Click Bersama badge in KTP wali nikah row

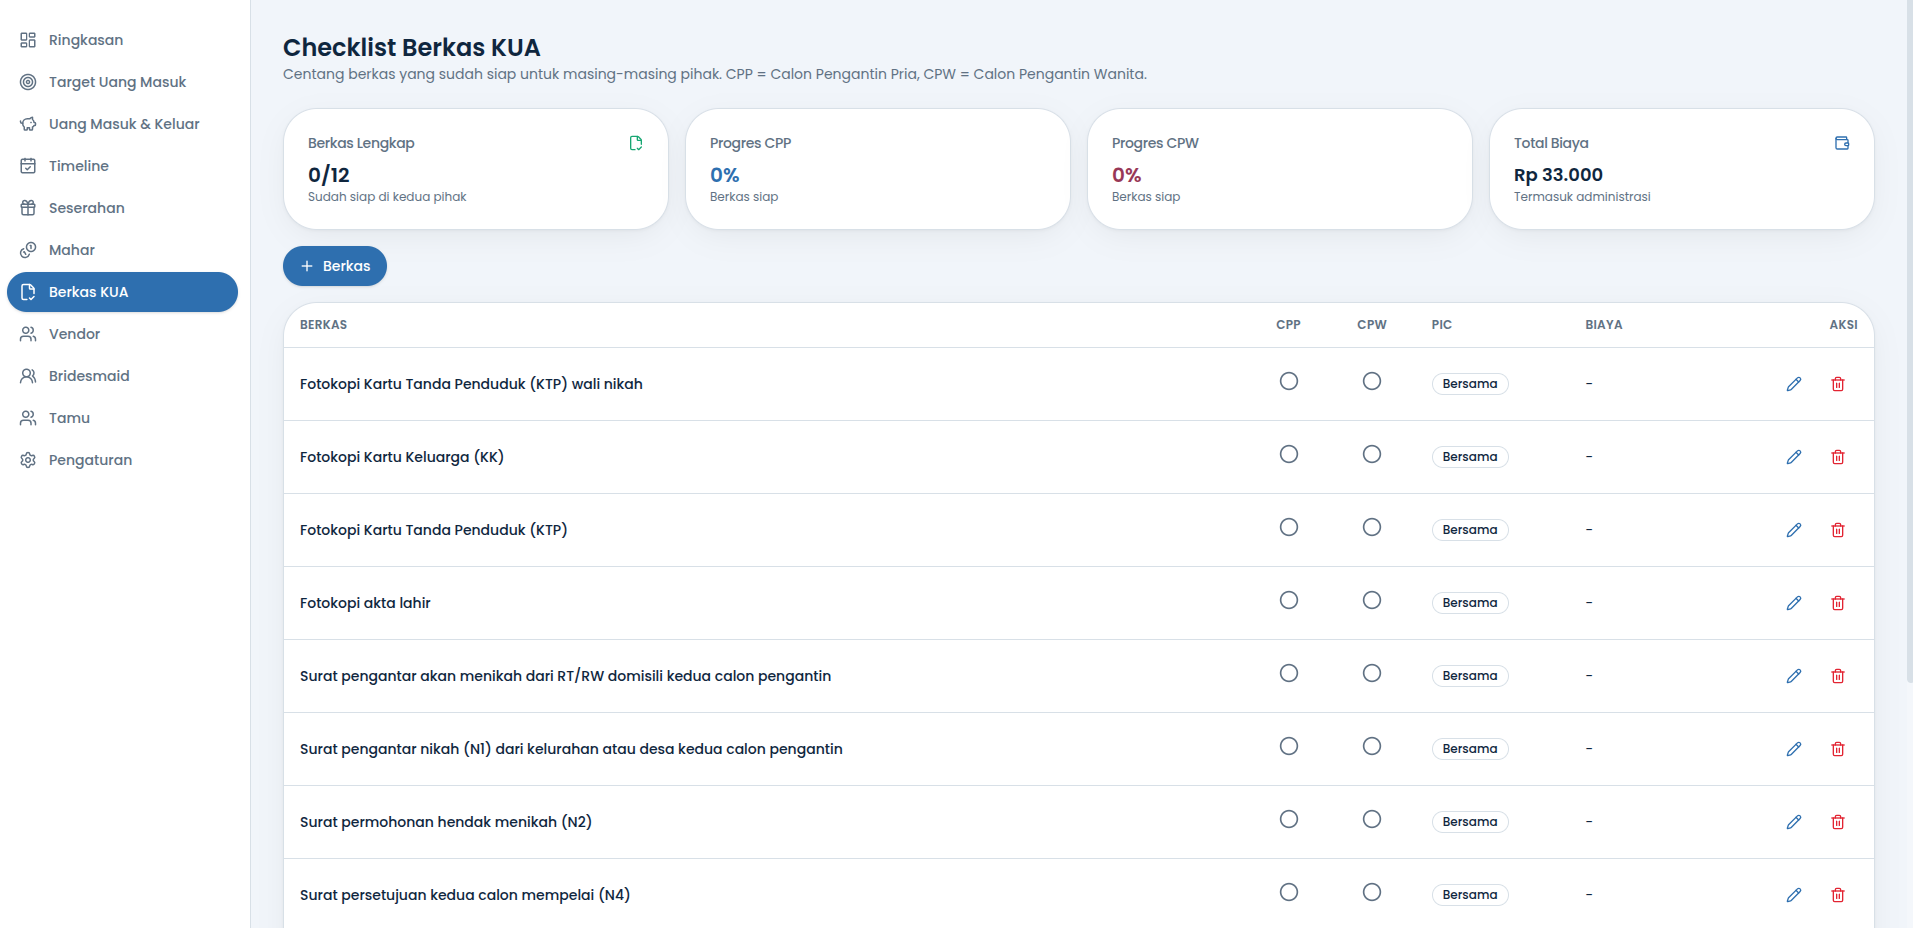(x=1470, y=384)
